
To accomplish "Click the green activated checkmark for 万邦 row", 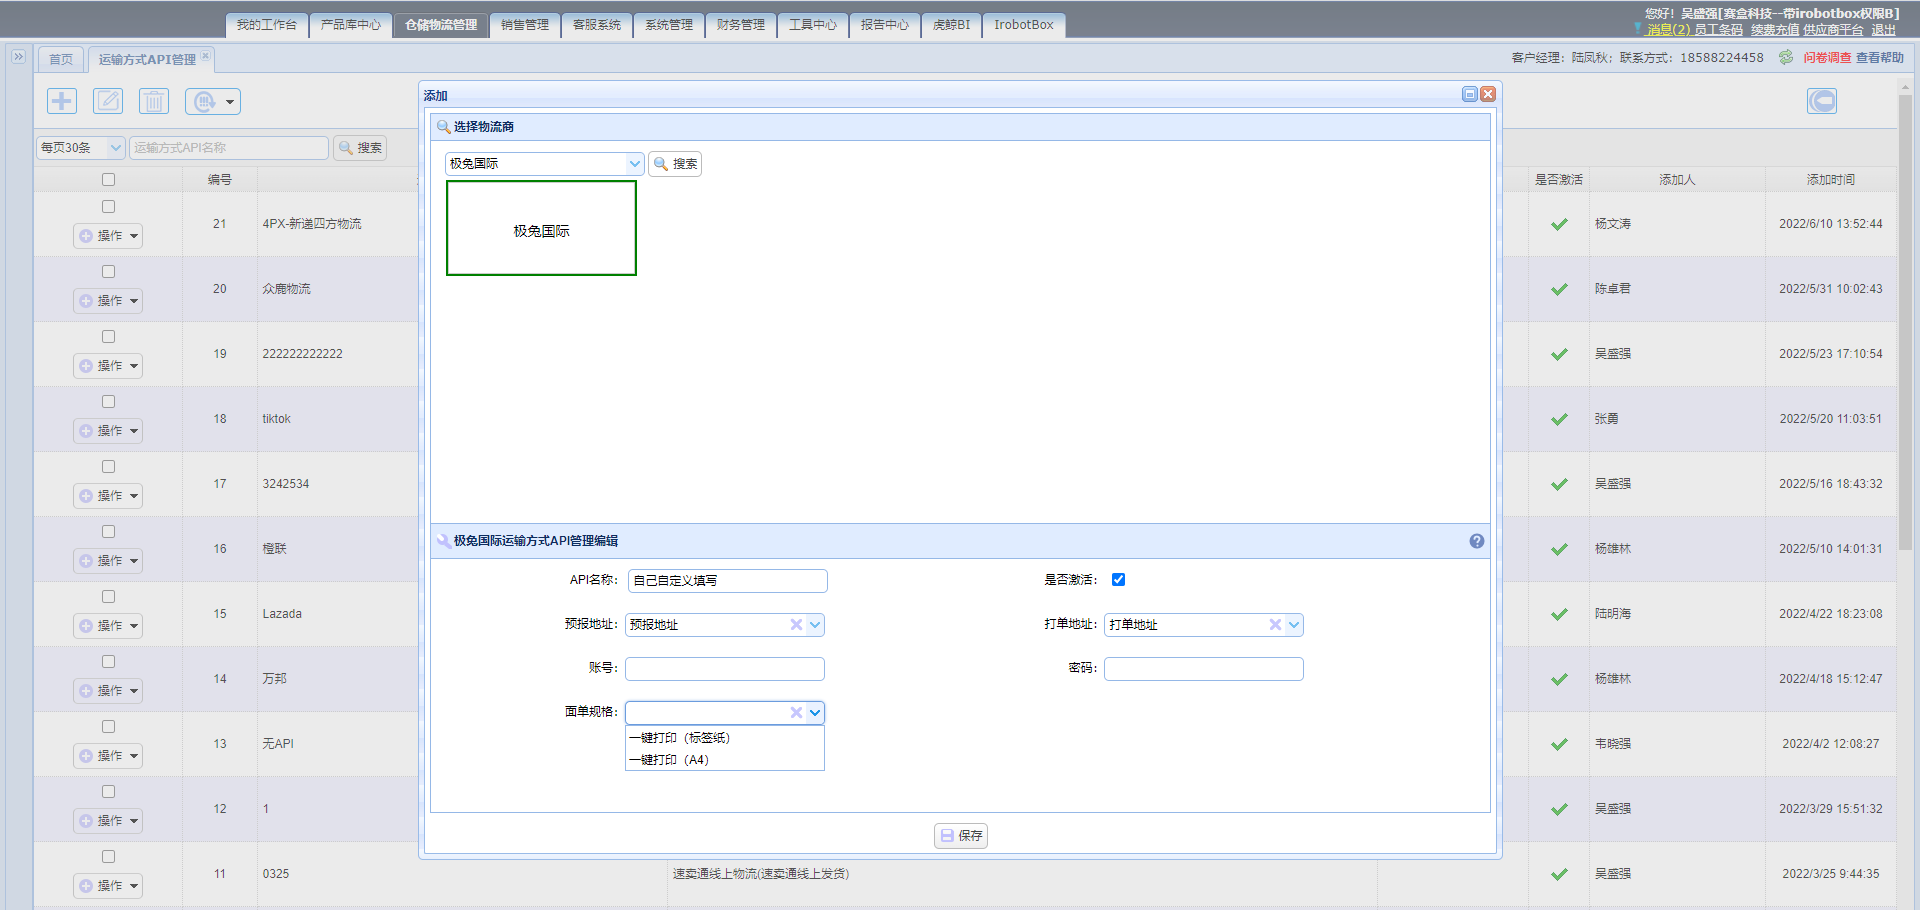I will click(1559, 679).
